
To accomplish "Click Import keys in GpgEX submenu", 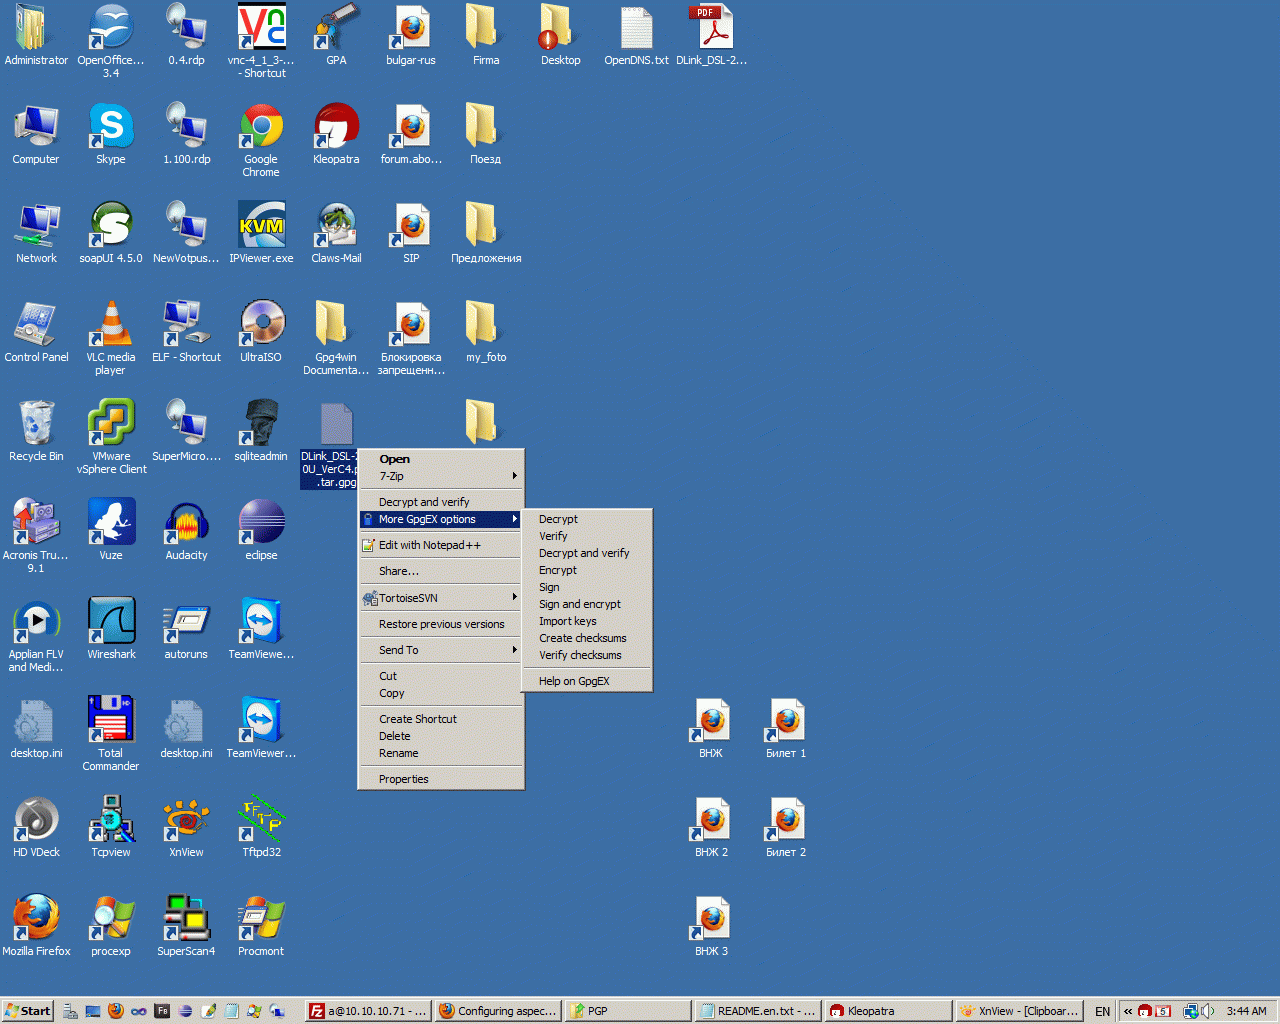I will click(587, 621).
